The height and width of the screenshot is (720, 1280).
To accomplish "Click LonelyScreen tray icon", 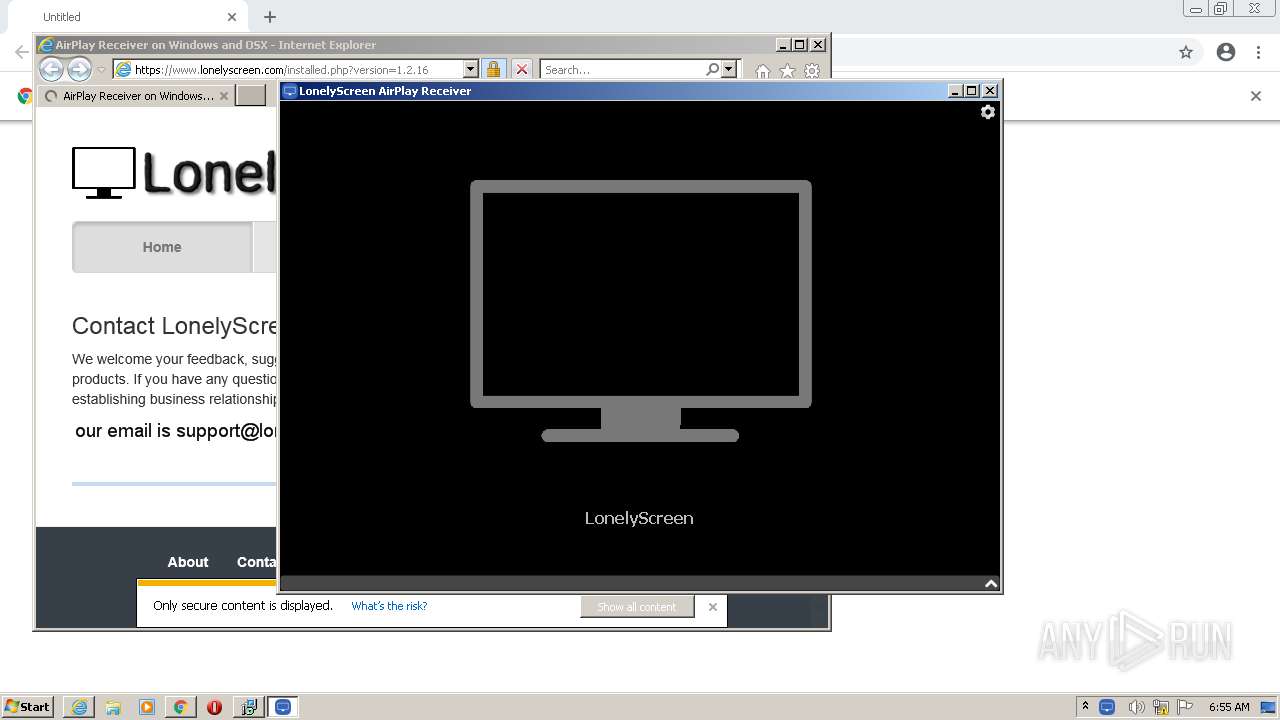I will (x=1107, y=707).
